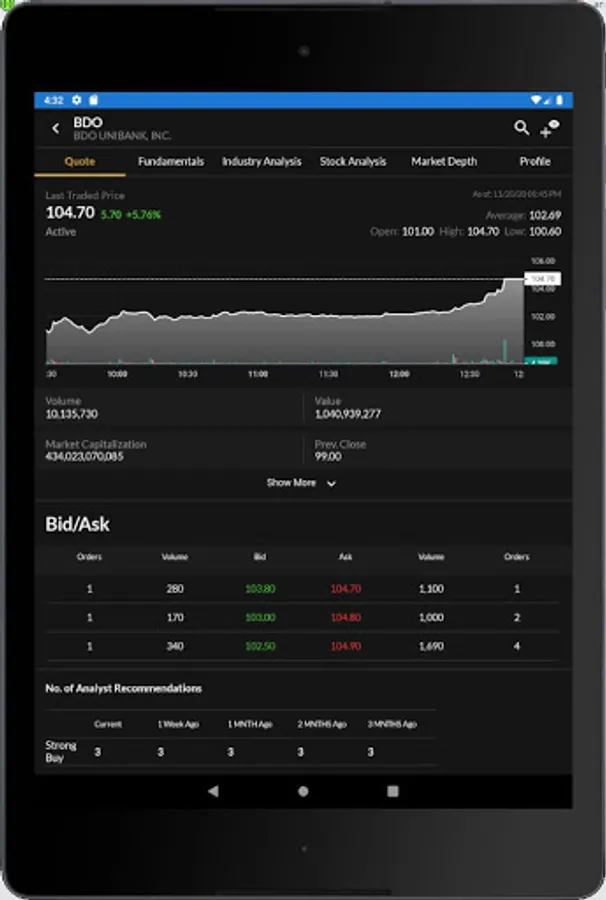606x900 pixels.
Task: Select the Quote tab
Action: pos(80,161)
